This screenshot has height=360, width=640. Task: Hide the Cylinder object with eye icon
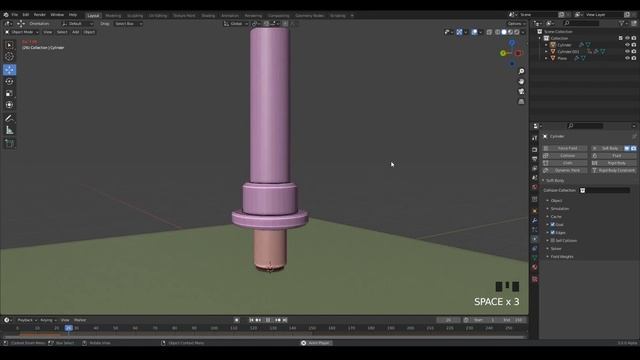[x=627, y=45]
